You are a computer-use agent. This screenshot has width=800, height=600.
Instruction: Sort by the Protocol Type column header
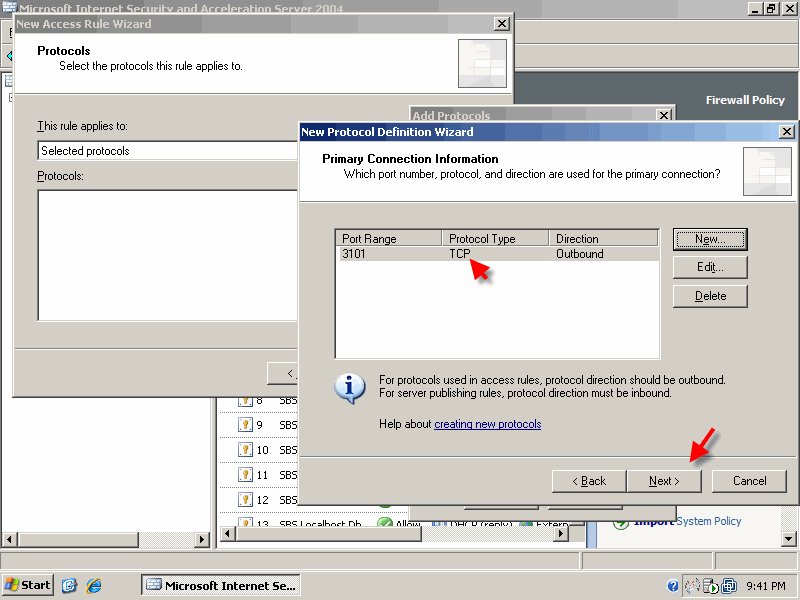pyautogui.click(x=495, y=239)
